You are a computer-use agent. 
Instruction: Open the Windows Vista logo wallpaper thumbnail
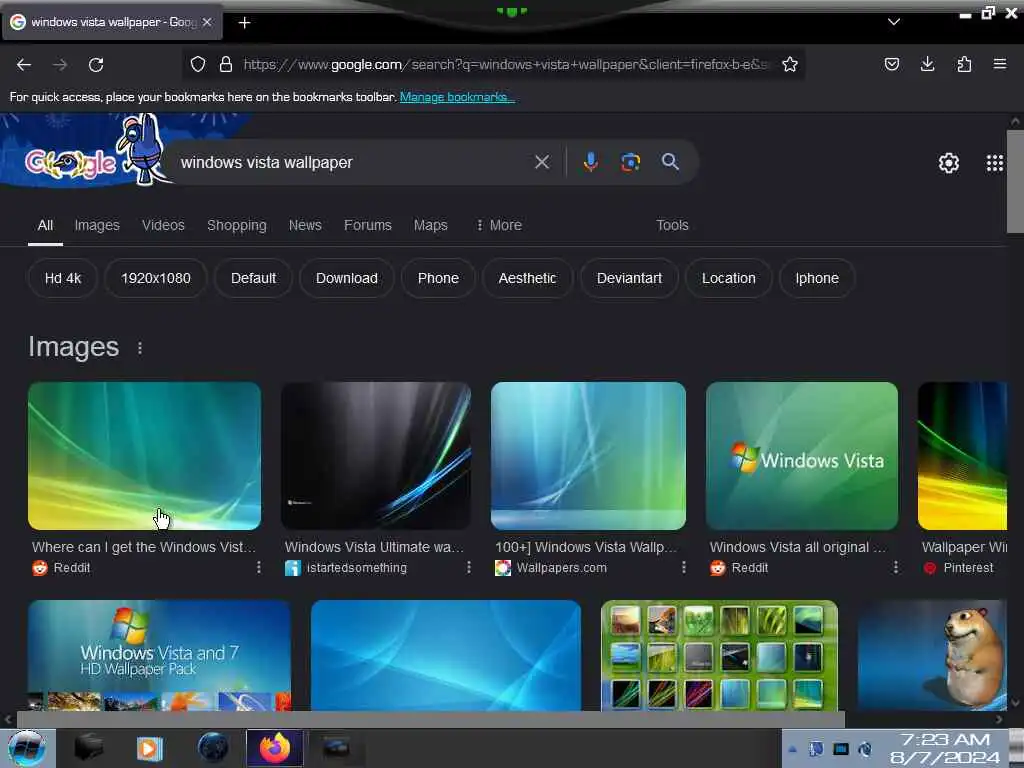(802, 456)
